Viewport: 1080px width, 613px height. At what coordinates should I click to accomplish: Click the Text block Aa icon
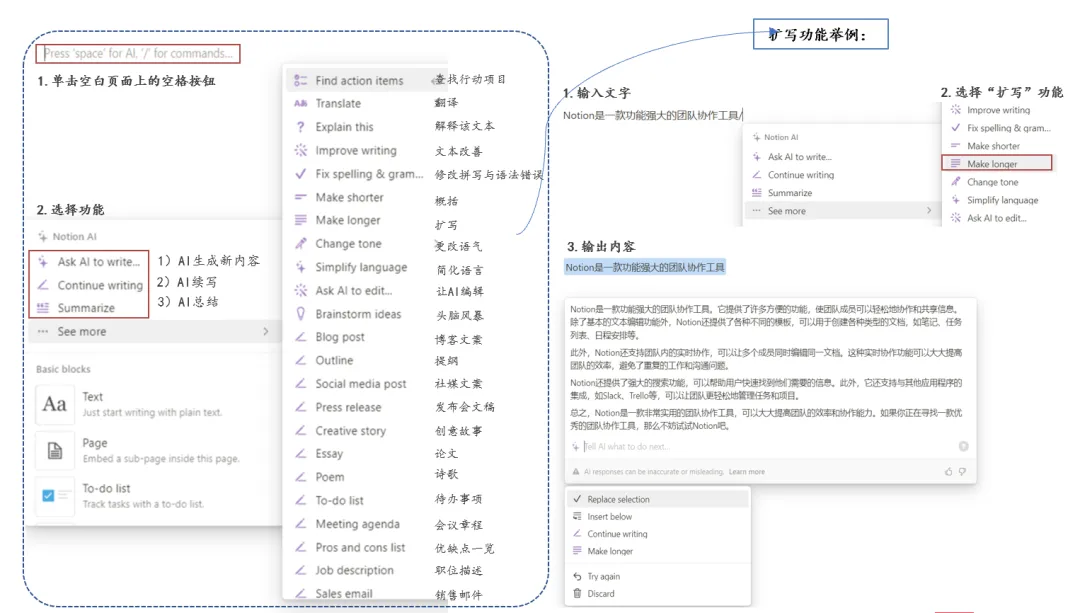[54, 404]
